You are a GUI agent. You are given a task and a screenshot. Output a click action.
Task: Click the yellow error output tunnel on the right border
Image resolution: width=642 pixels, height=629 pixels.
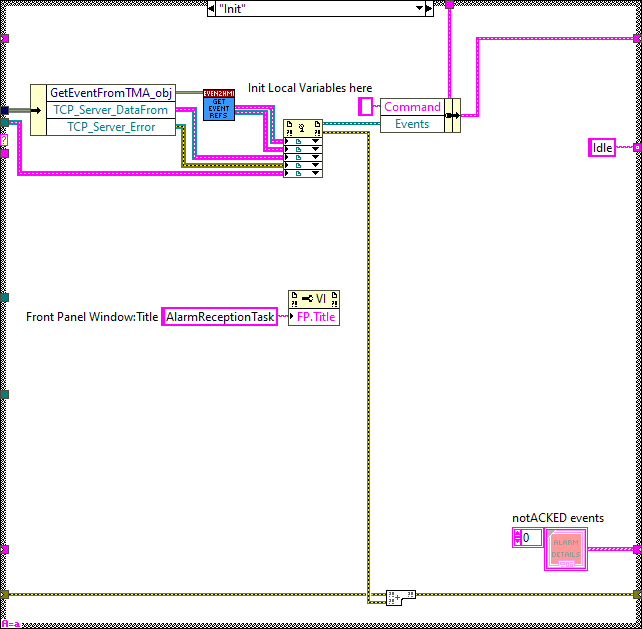click(x=637, y=595)
